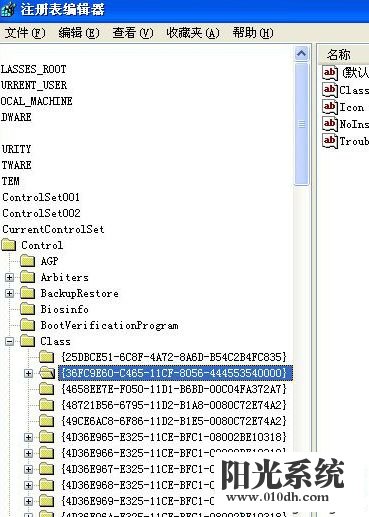Select the {25DBCE51-6C8F-4A72-8A6D-B54C2B4FC835} key
The image size is (369, 517).
click(174, 357)
